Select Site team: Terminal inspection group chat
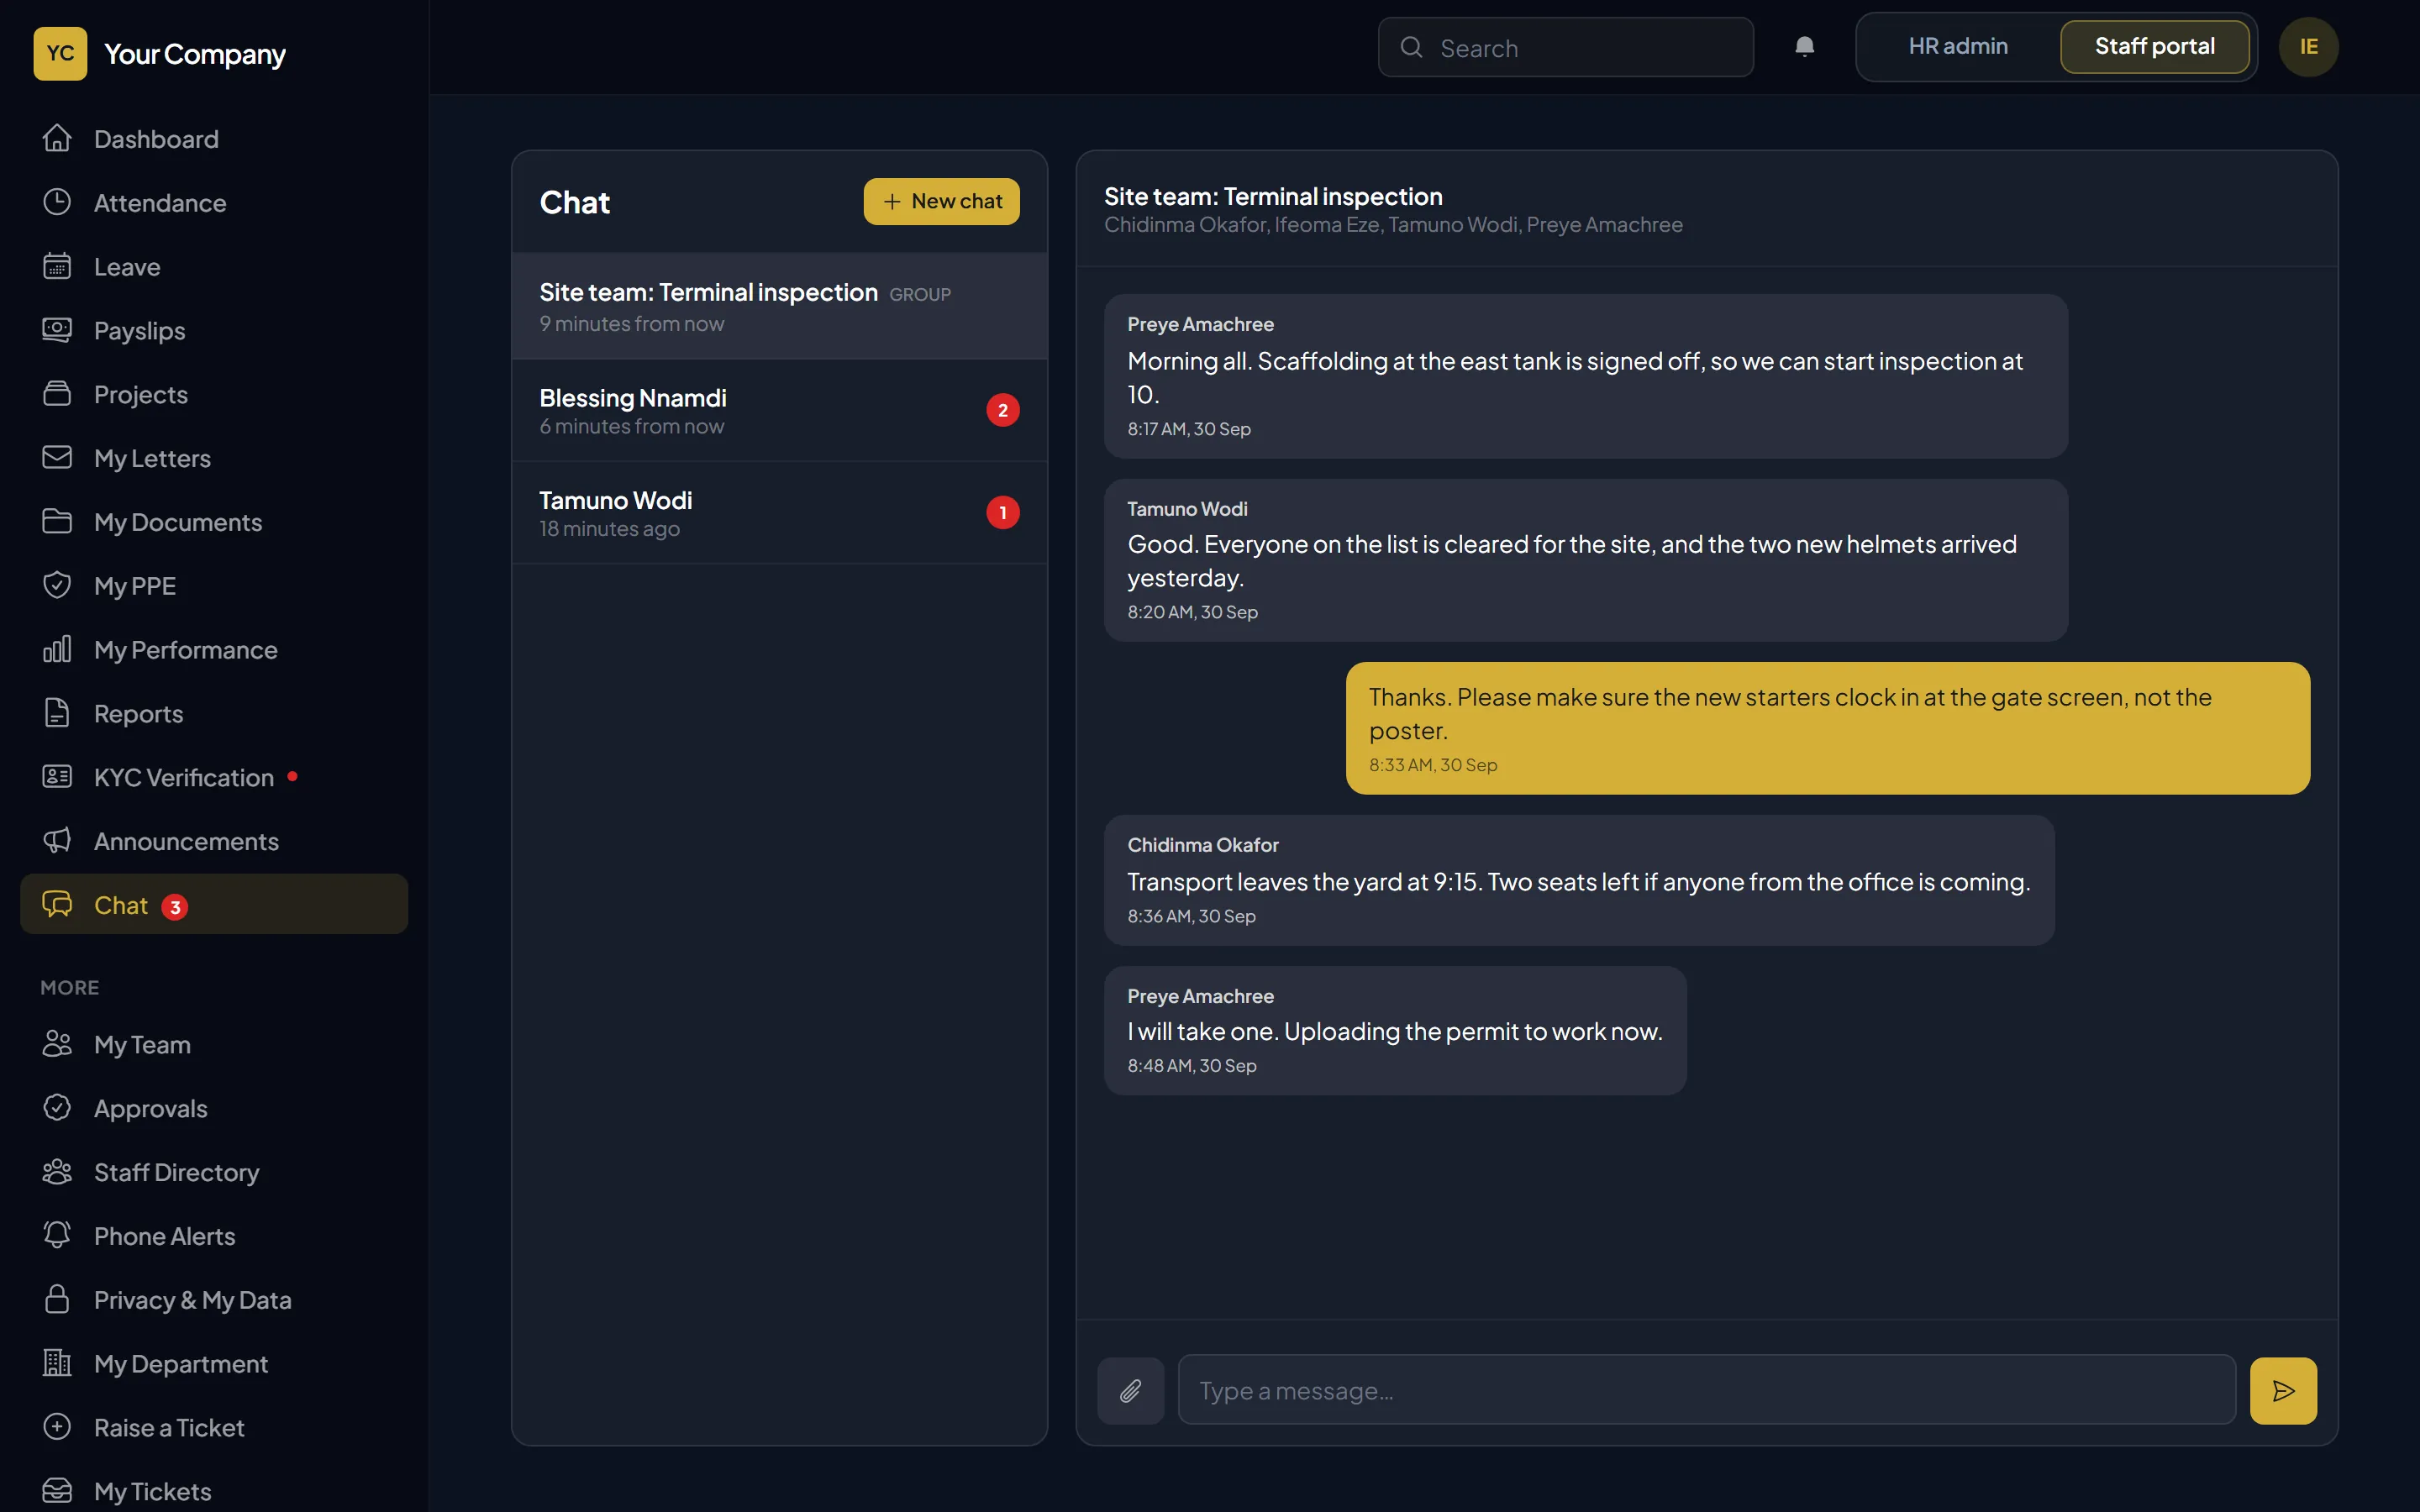Screen dimensions: 2420x1512 coord(779,306)
